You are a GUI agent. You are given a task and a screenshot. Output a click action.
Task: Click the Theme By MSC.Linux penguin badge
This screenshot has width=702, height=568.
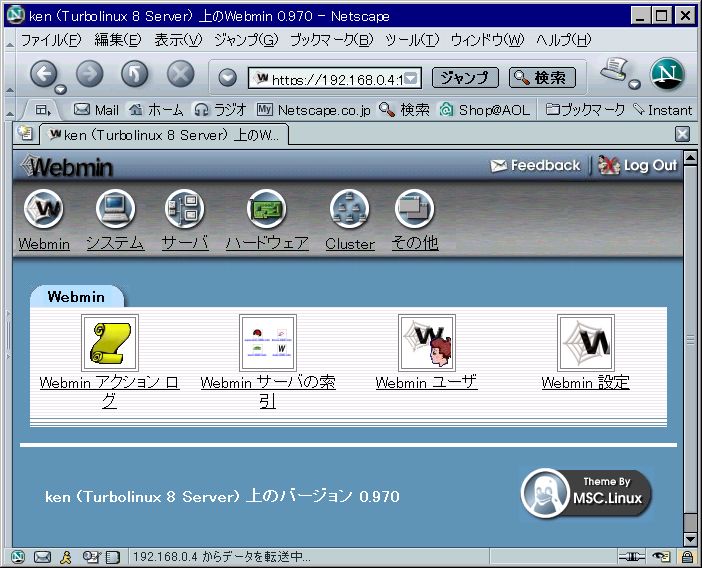click(586, 494)
